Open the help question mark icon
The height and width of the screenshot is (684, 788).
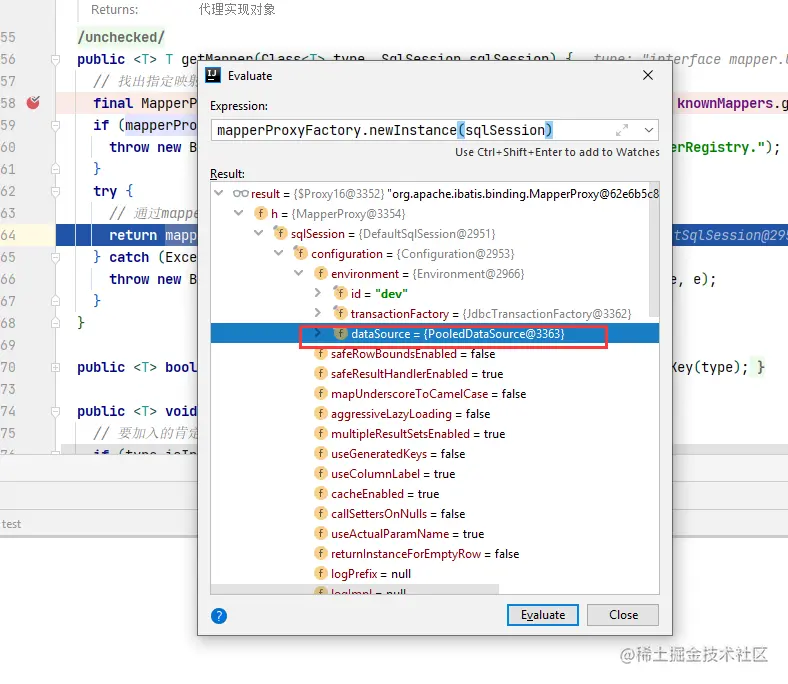[x=219, y=616]
